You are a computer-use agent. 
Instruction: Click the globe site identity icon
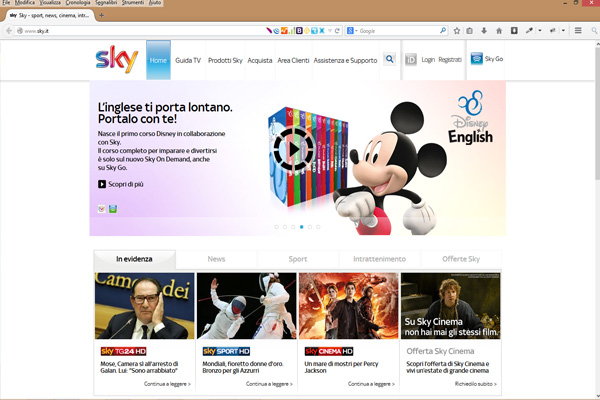click(x=20, y=31)
